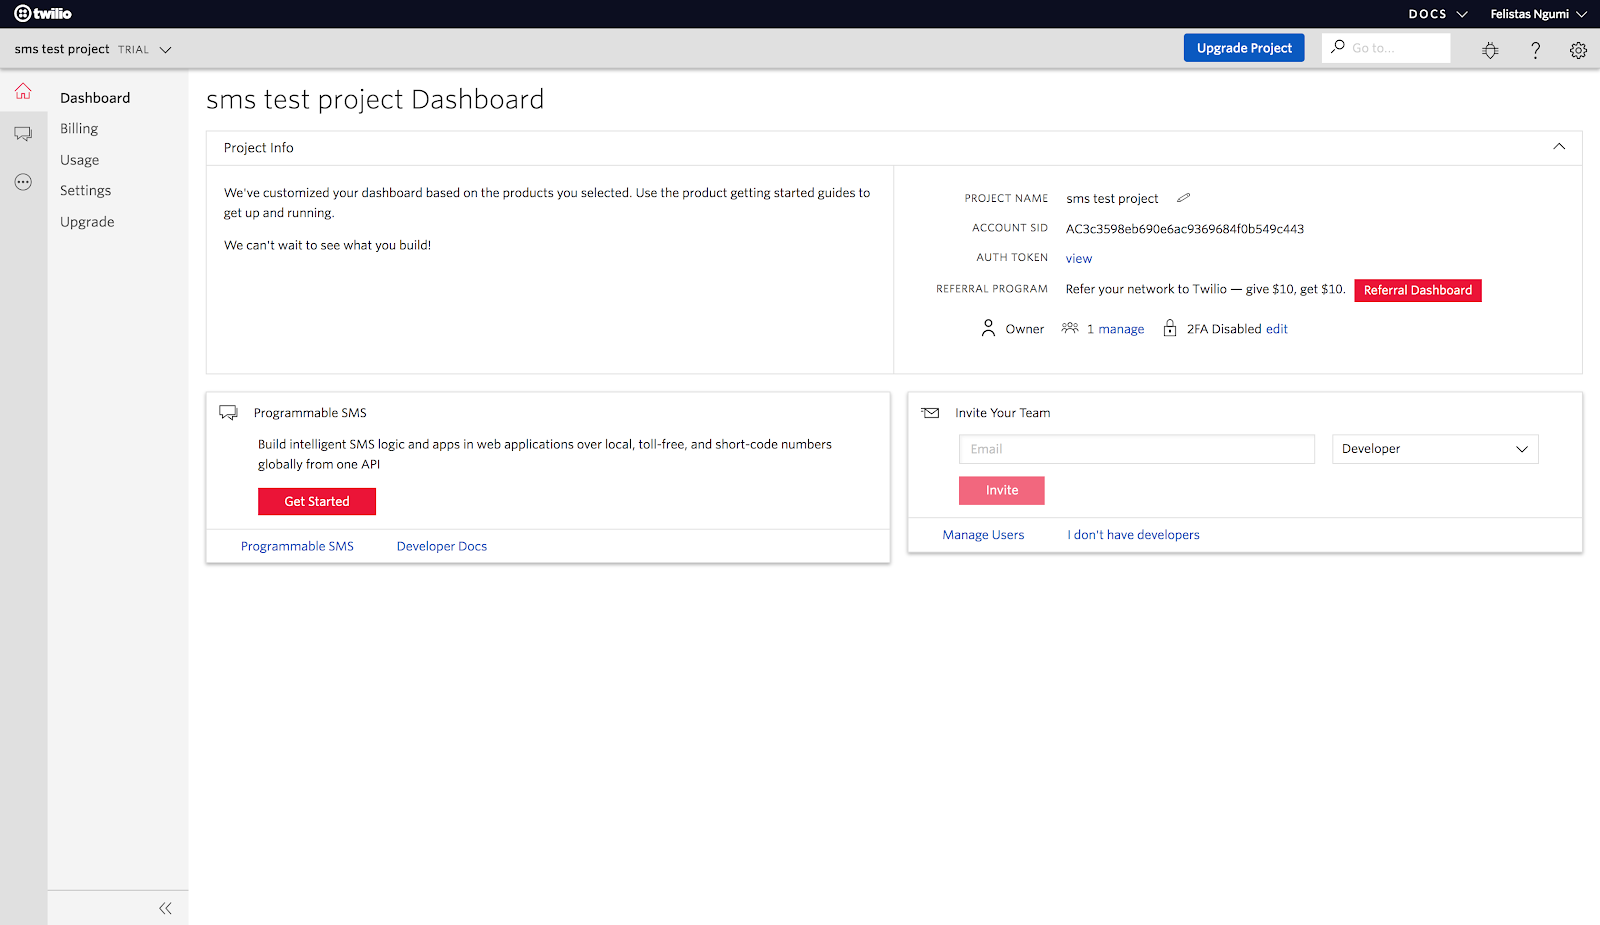Edit project name with pencil icon

click(x=1183, y=198)
